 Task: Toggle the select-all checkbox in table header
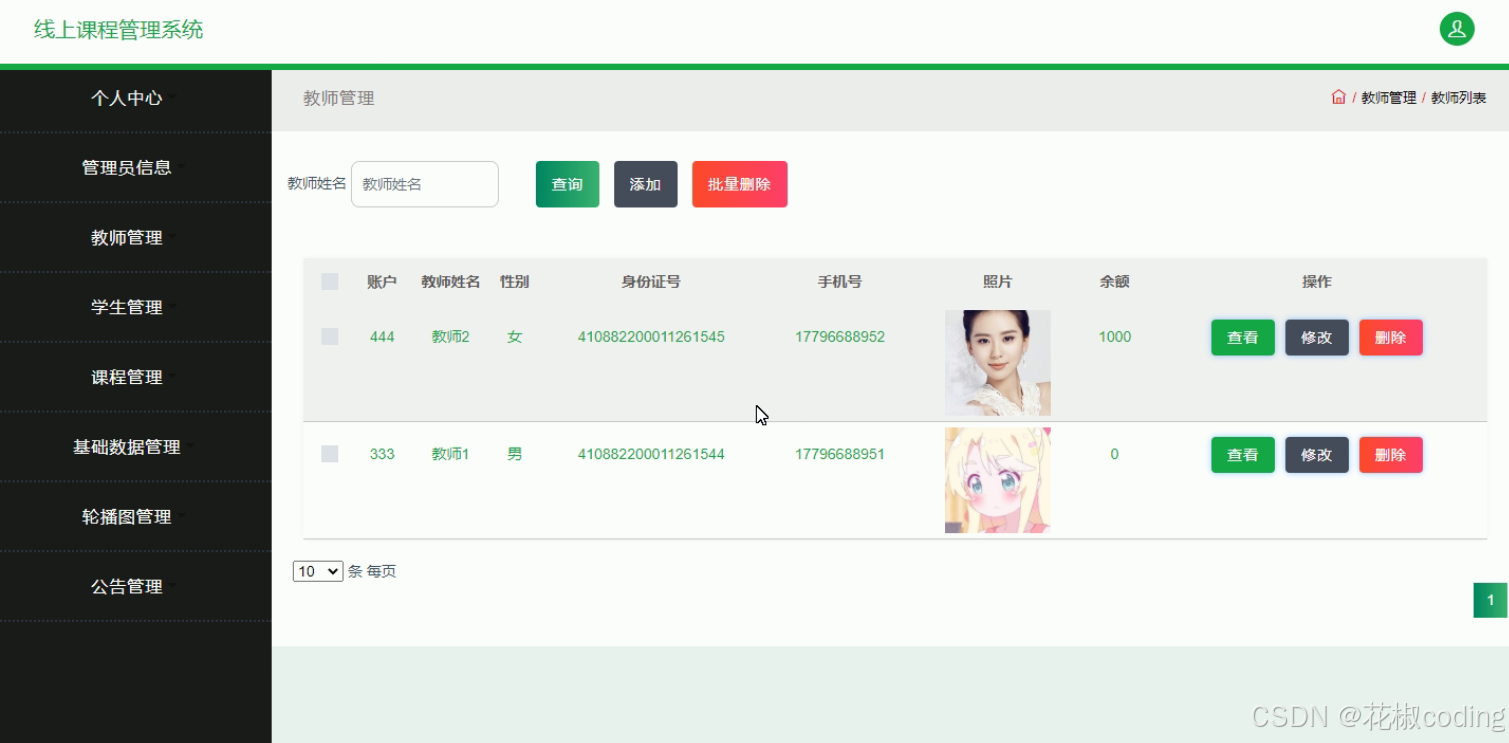click(x=330, y=281)
